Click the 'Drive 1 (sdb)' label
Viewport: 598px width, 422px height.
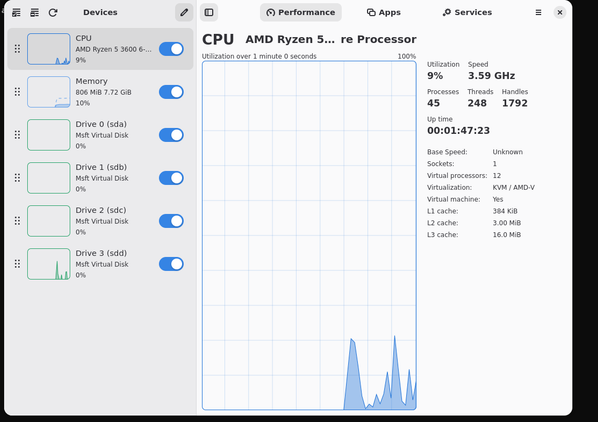pyautogui.click(x=101, y=167)
